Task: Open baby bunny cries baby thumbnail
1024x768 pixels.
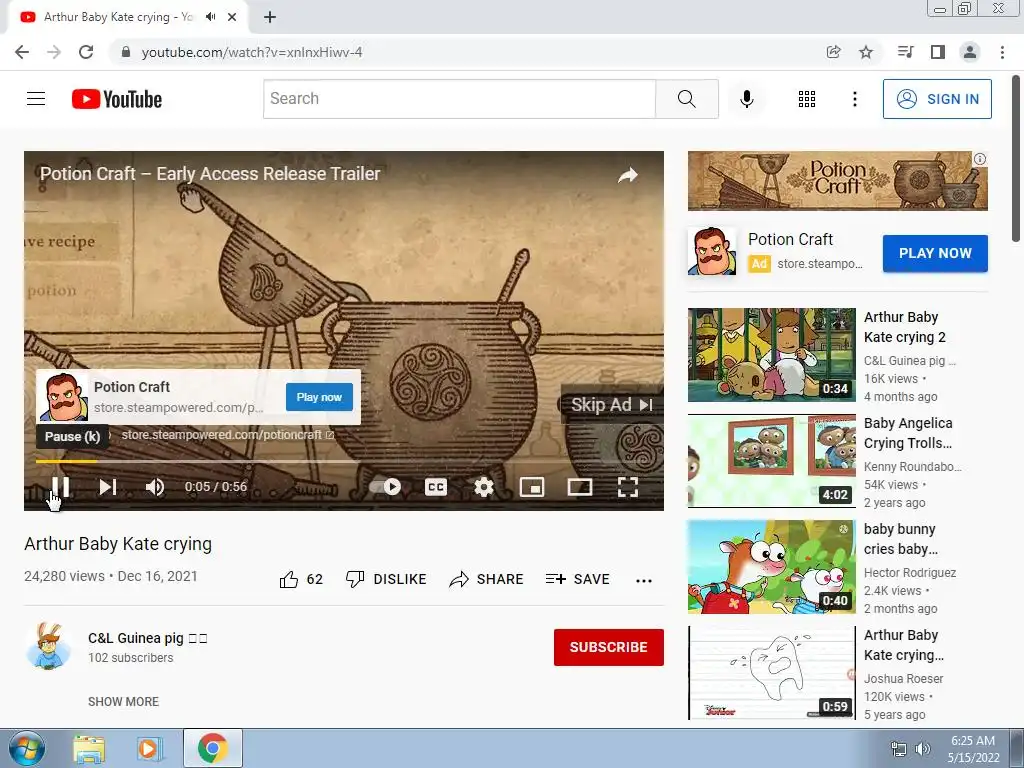Action: click(771, 567)
